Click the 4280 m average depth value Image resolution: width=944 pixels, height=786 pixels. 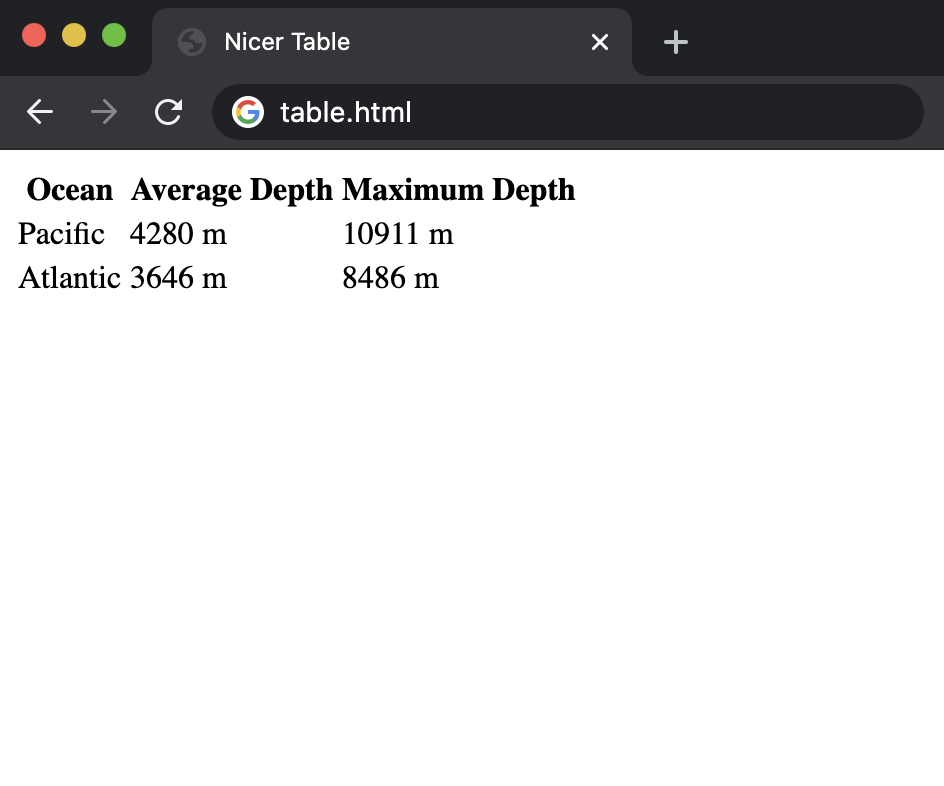pyautogui.click(x=178, y=234)
